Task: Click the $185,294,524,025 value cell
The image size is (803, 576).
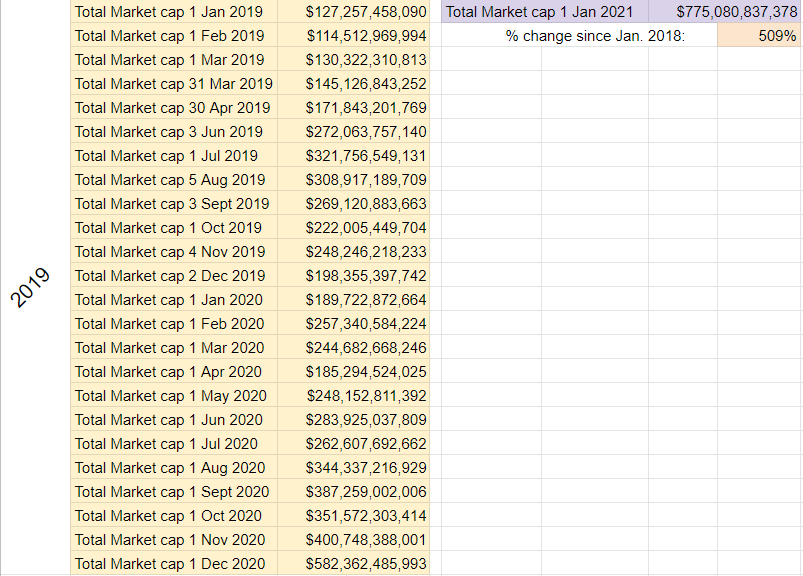Action: point(353,371)
